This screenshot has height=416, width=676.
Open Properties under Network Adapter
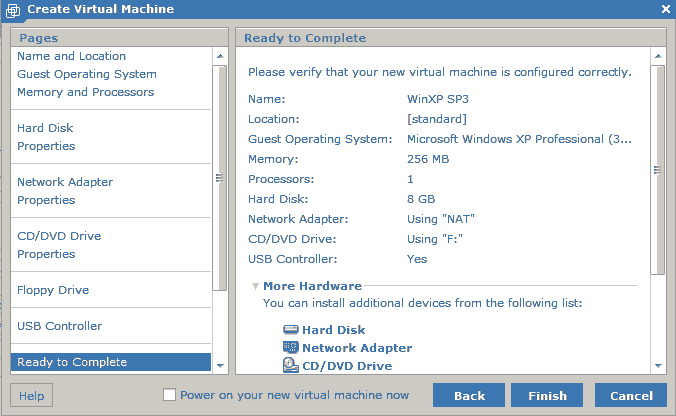click(46, 200)
